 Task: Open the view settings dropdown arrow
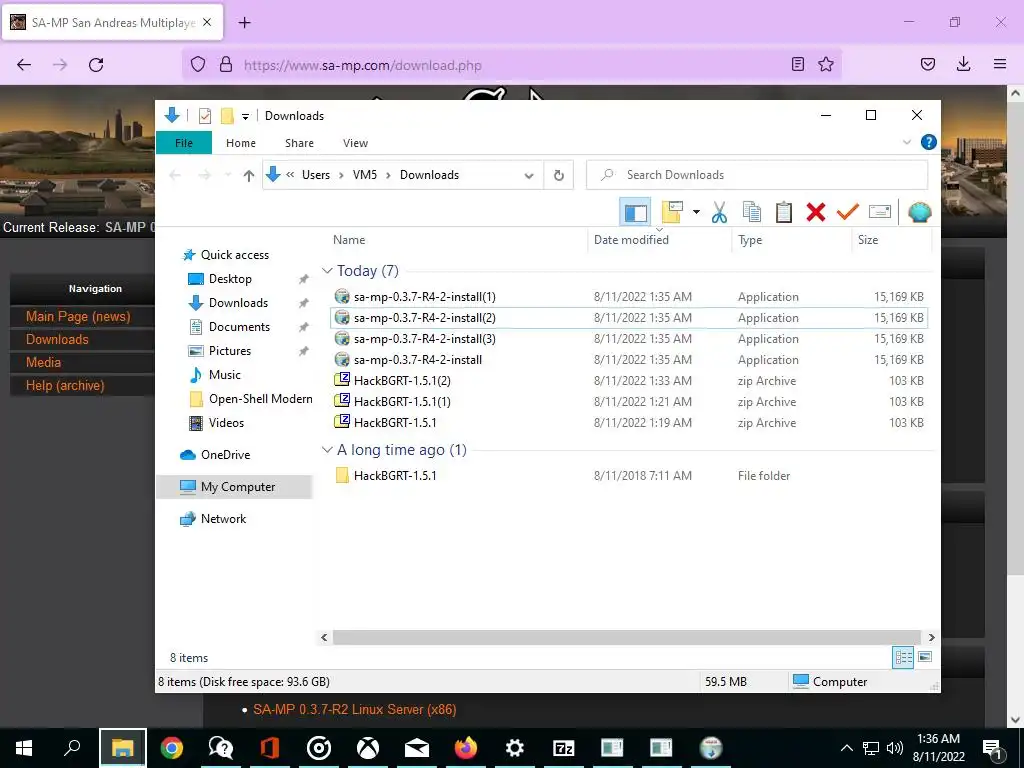pos(696,212)
